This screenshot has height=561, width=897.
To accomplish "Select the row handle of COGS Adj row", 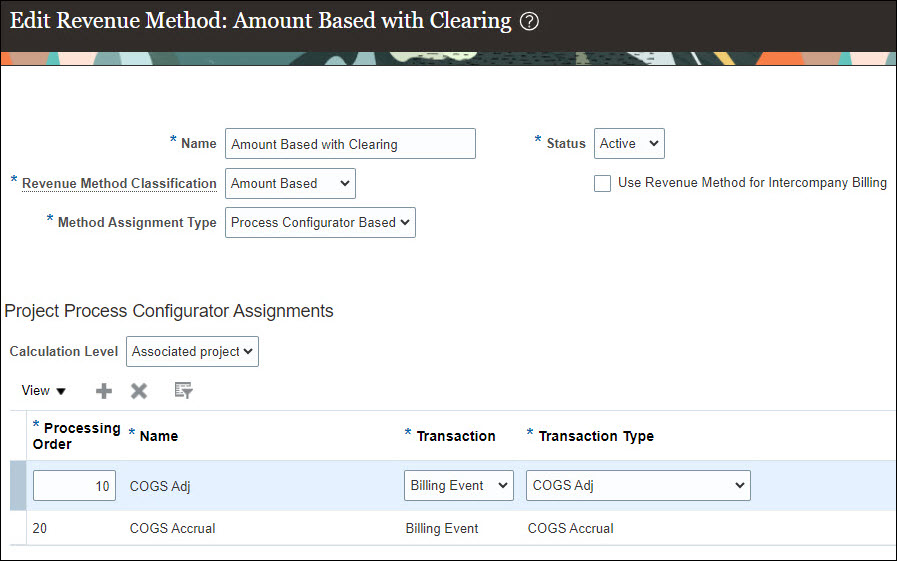I will click(18, 486).
